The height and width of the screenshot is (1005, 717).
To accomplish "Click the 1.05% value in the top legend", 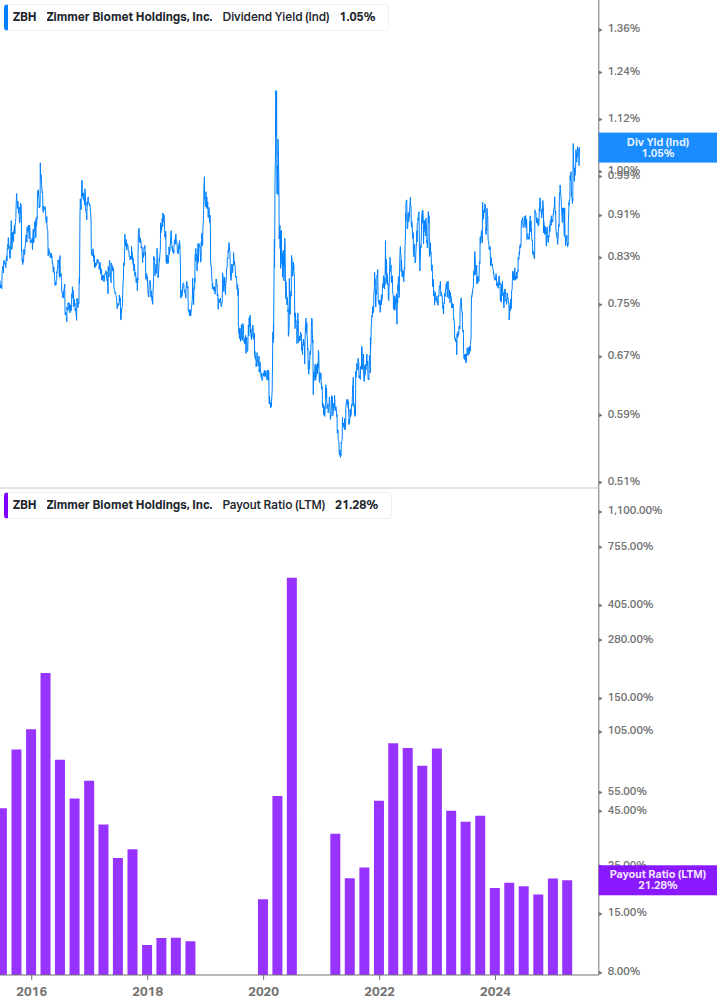I will 358,17.
